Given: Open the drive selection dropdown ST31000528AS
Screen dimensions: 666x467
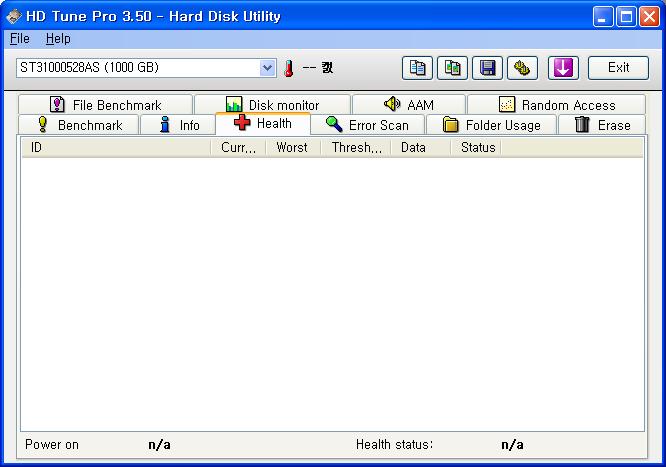Looking at the screenshot, I should pyautogui.click(x=146, y=68).
